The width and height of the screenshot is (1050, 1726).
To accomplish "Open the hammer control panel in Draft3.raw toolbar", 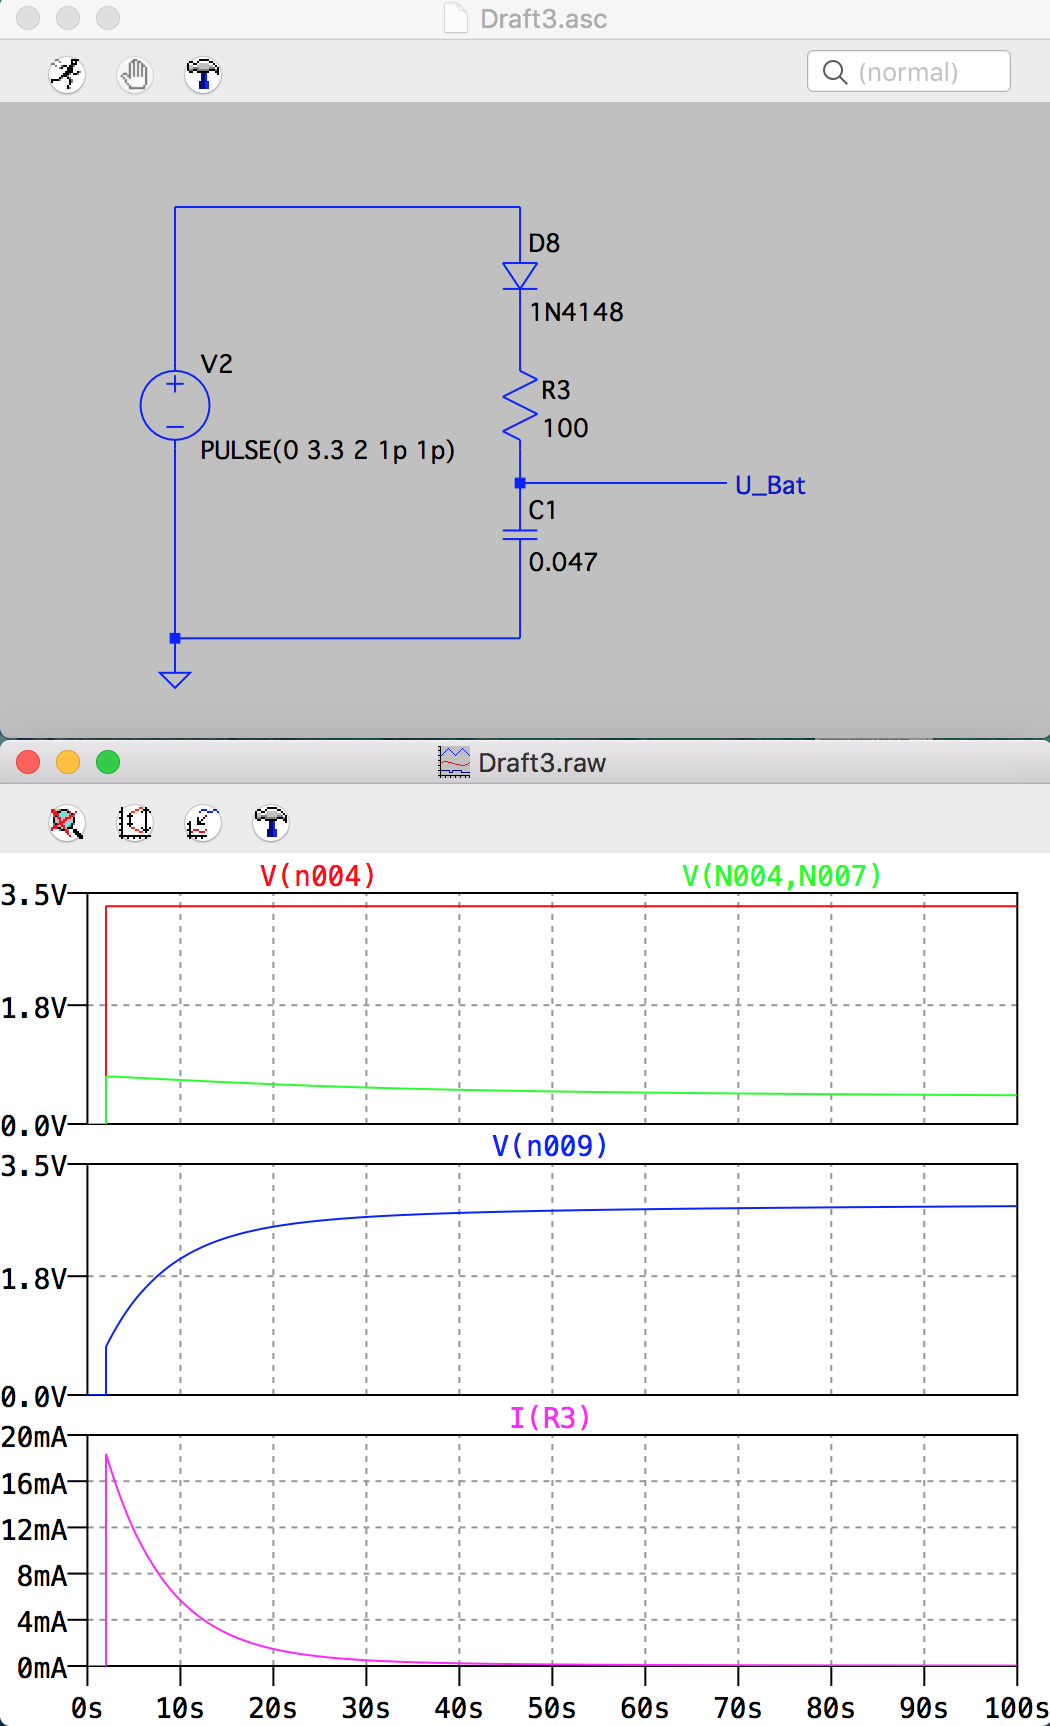I will 271,823.
